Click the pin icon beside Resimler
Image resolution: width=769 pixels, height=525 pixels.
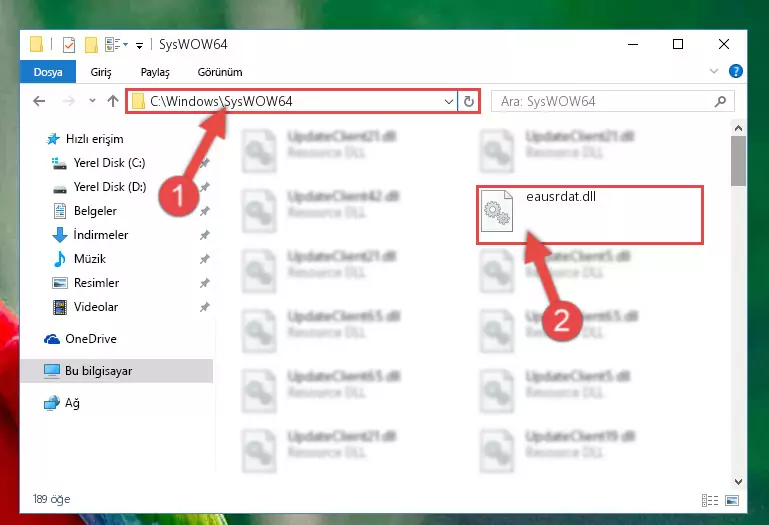tap(205, 283)
